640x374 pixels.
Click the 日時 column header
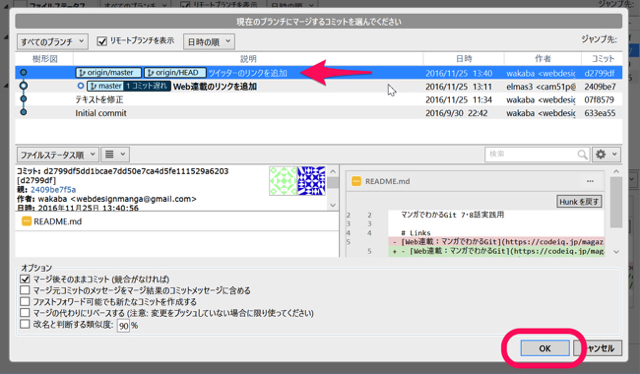(464, 59)
